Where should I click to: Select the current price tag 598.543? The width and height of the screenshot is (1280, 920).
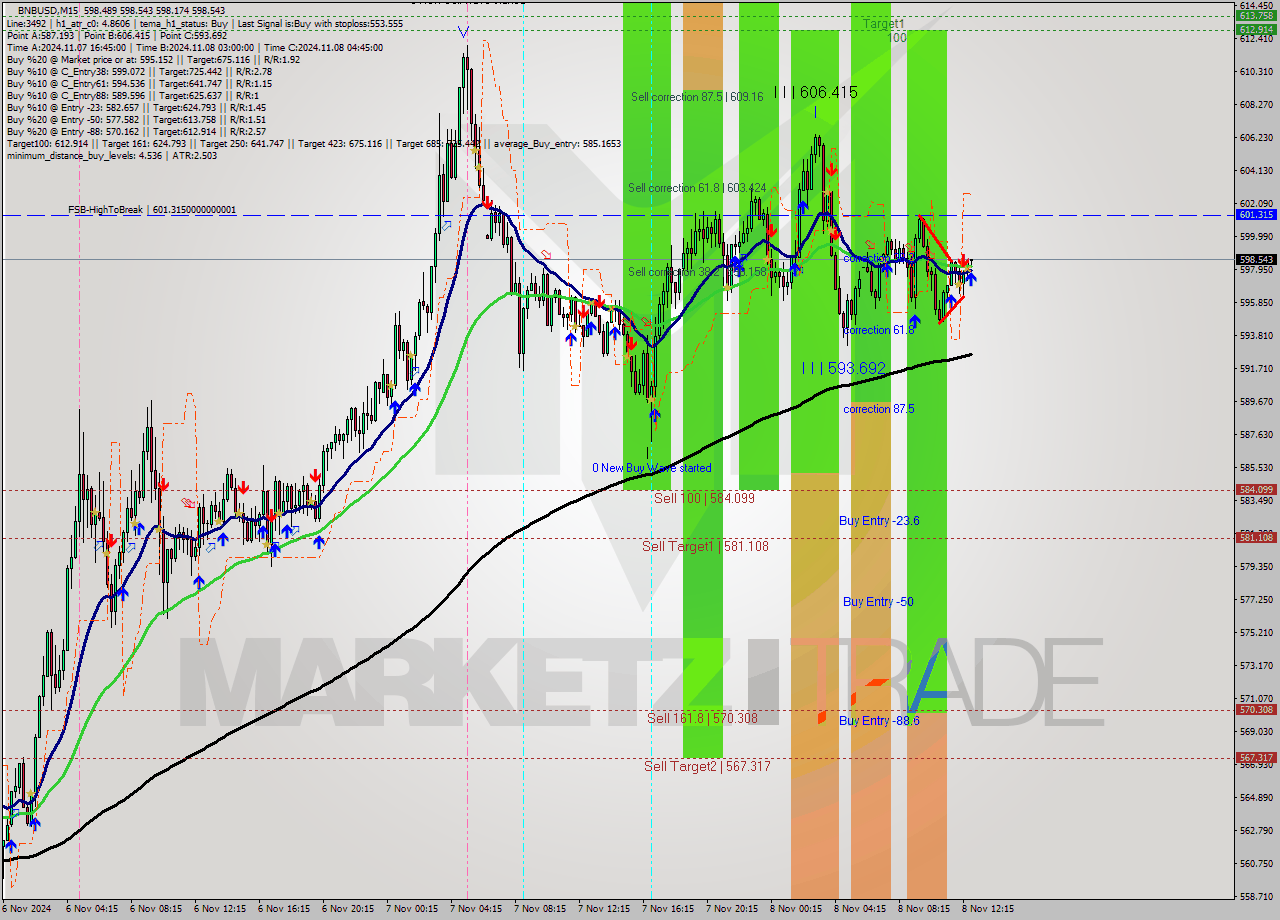1256,259
